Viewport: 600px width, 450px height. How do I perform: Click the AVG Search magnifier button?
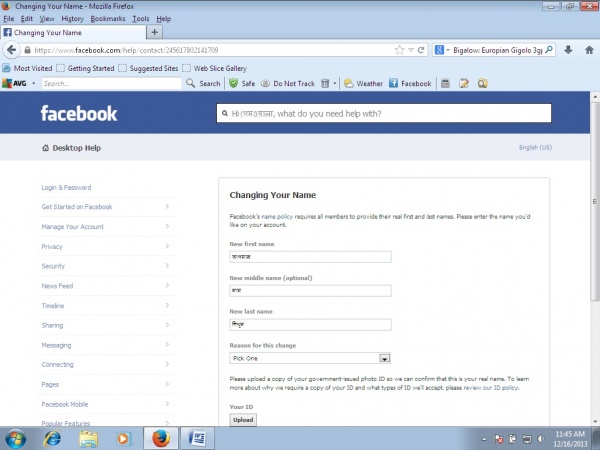[203, 83]
